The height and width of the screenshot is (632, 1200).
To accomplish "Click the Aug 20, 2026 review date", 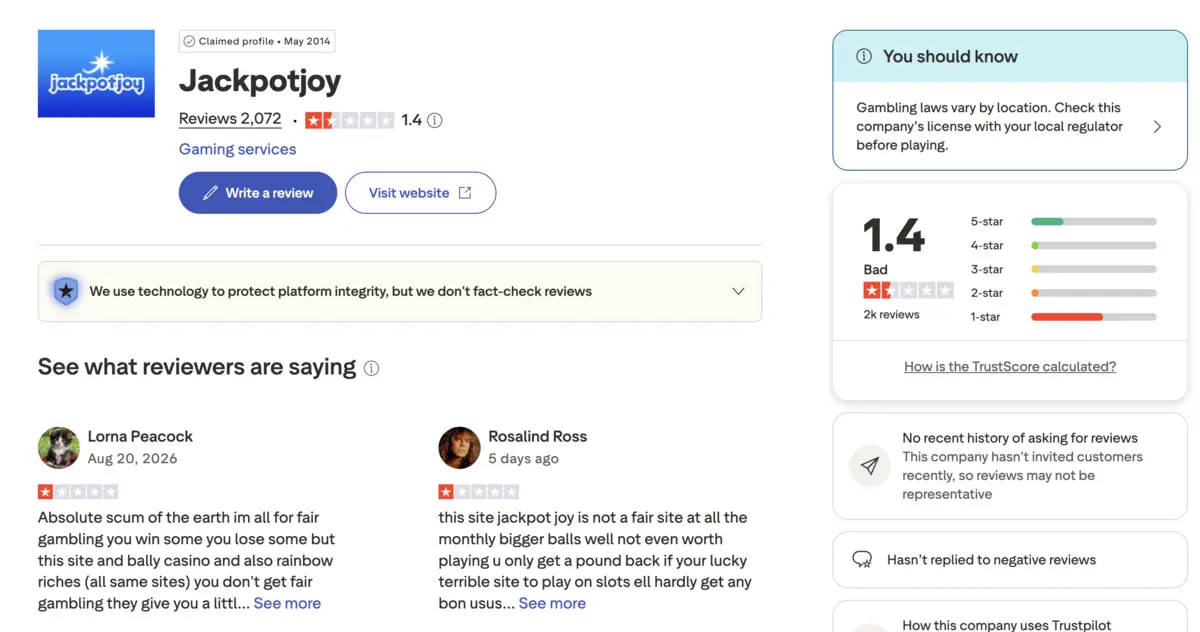I will click(132, 458).
